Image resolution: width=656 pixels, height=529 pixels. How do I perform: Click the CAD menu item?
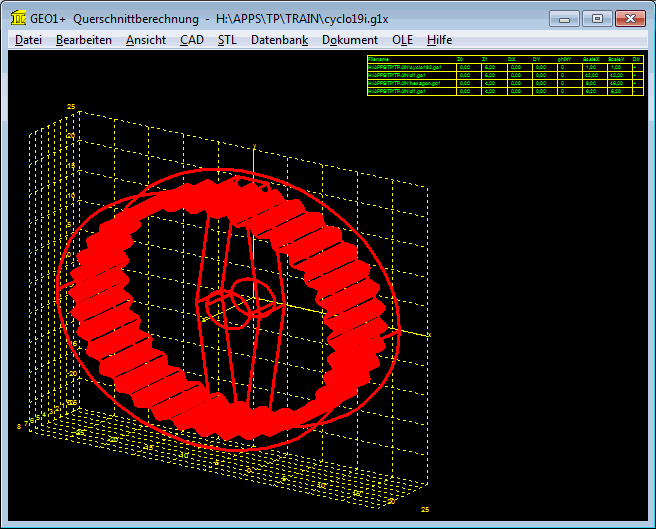tap(191, 40)
